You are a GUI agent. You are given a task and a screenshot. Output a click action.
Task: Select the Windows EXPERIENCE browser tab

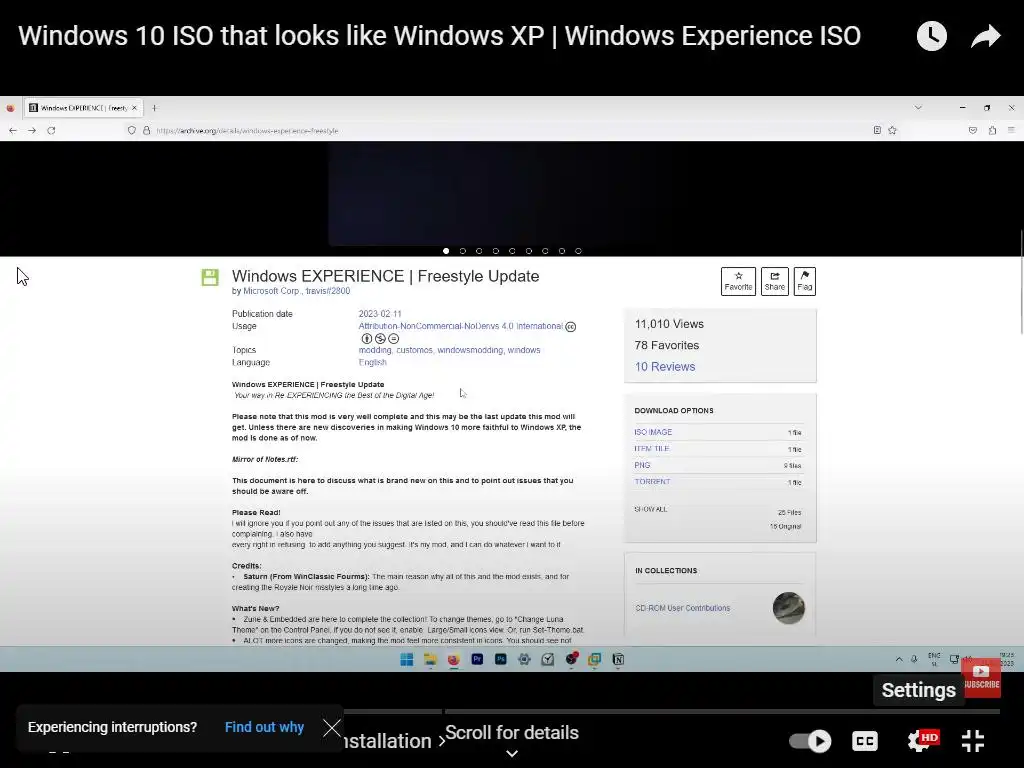coord(82,108)
